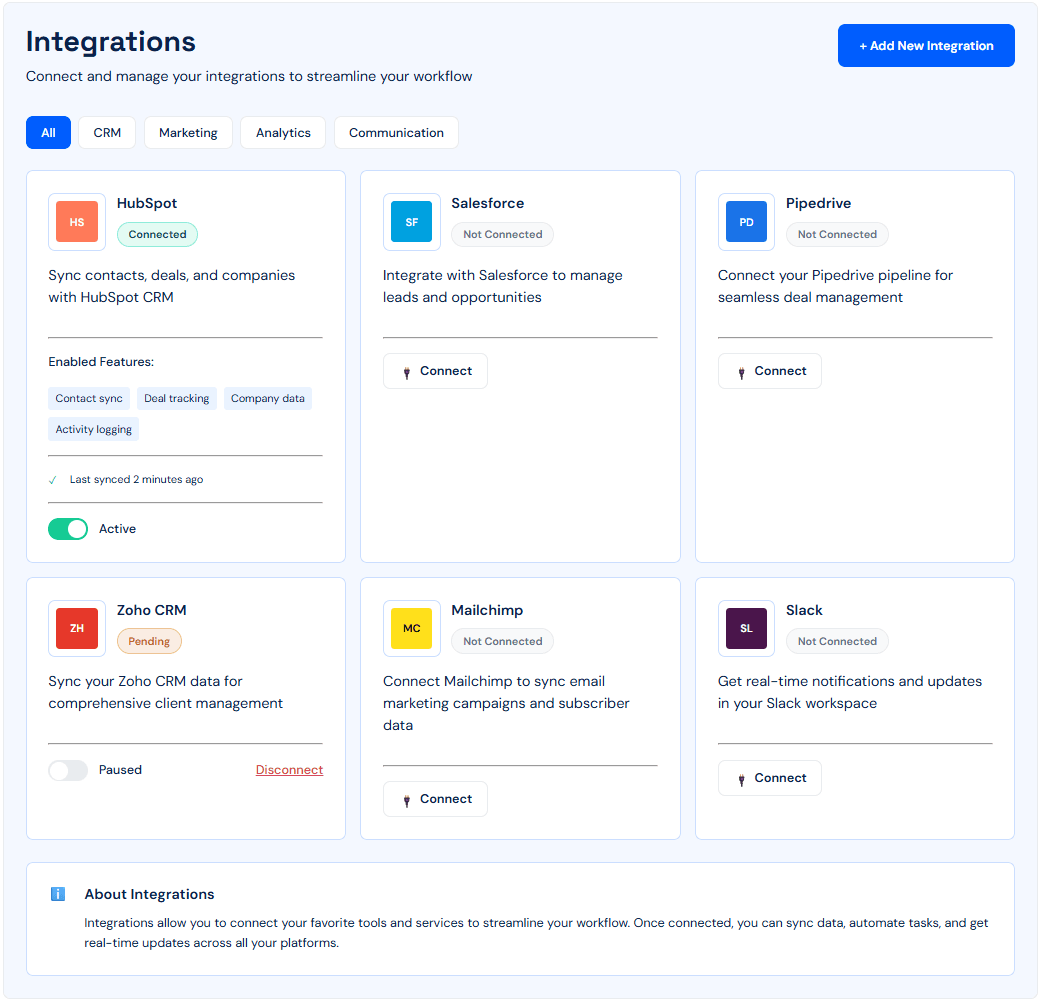Select the Analytics filter tab
This screenshot has height=1002, width=1038.
(282, 132)
